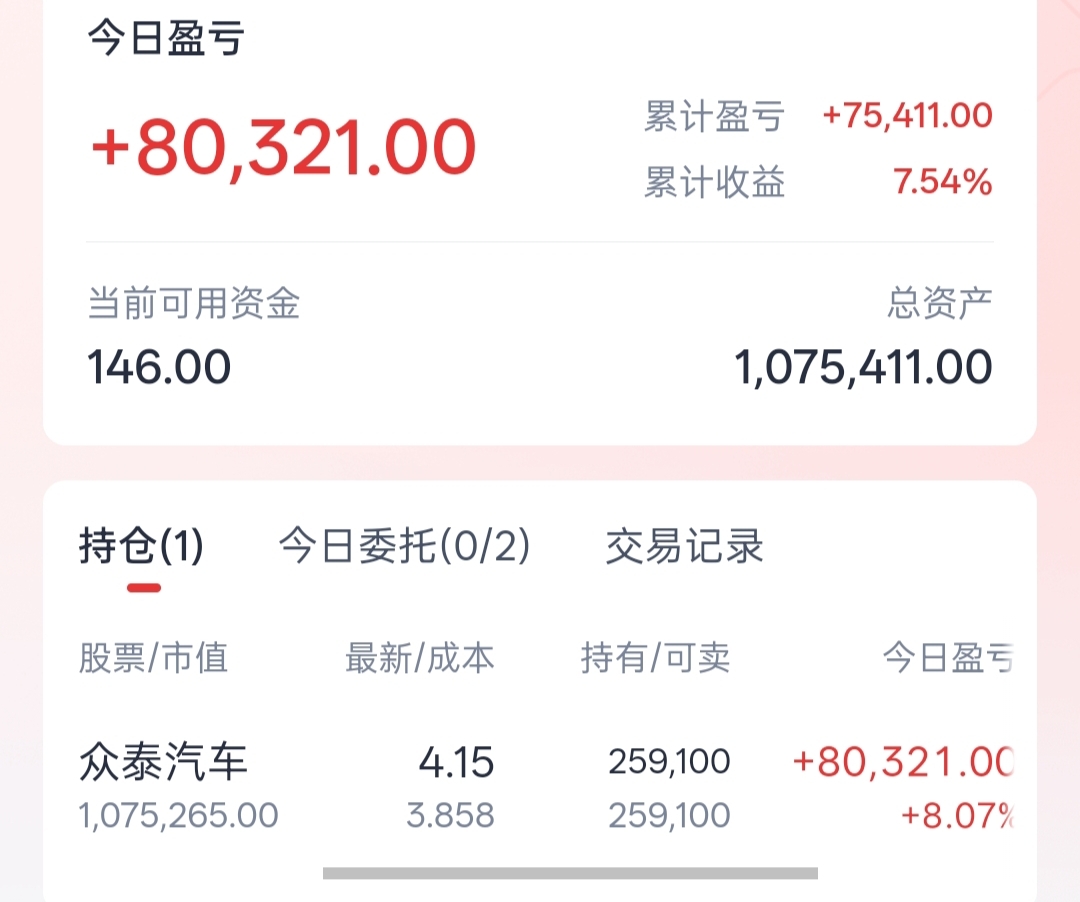Viewport: 1080px width, 902px height.
Task: Click the +75,411.00 cumulative profit value
Action: [907, 116]
